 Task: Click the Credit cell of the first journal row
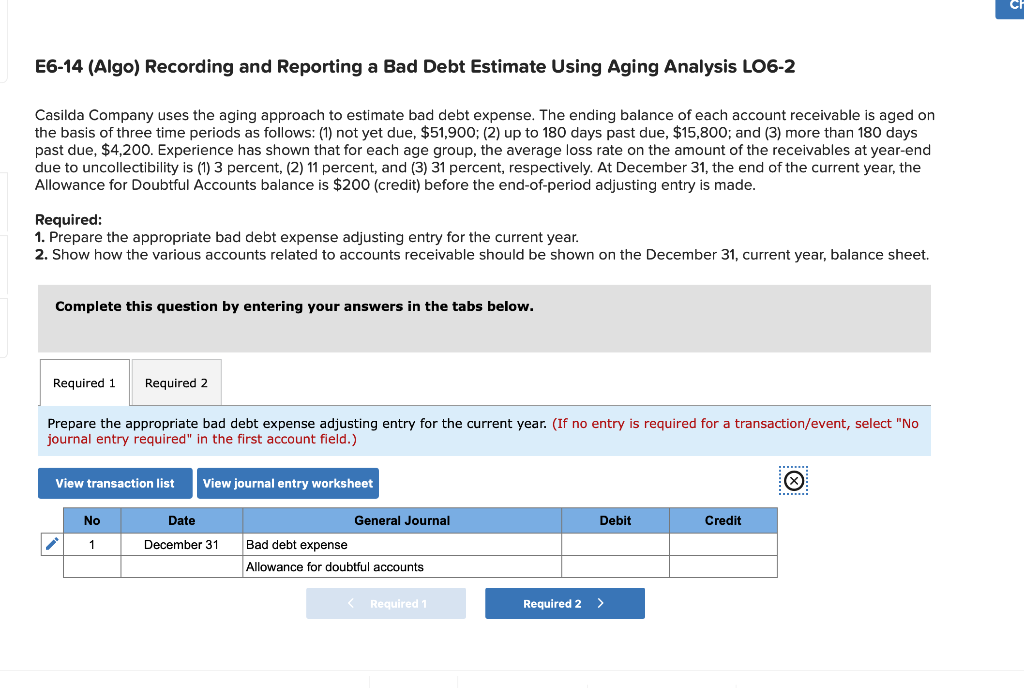pyautogui.click(x=723, y=543)
